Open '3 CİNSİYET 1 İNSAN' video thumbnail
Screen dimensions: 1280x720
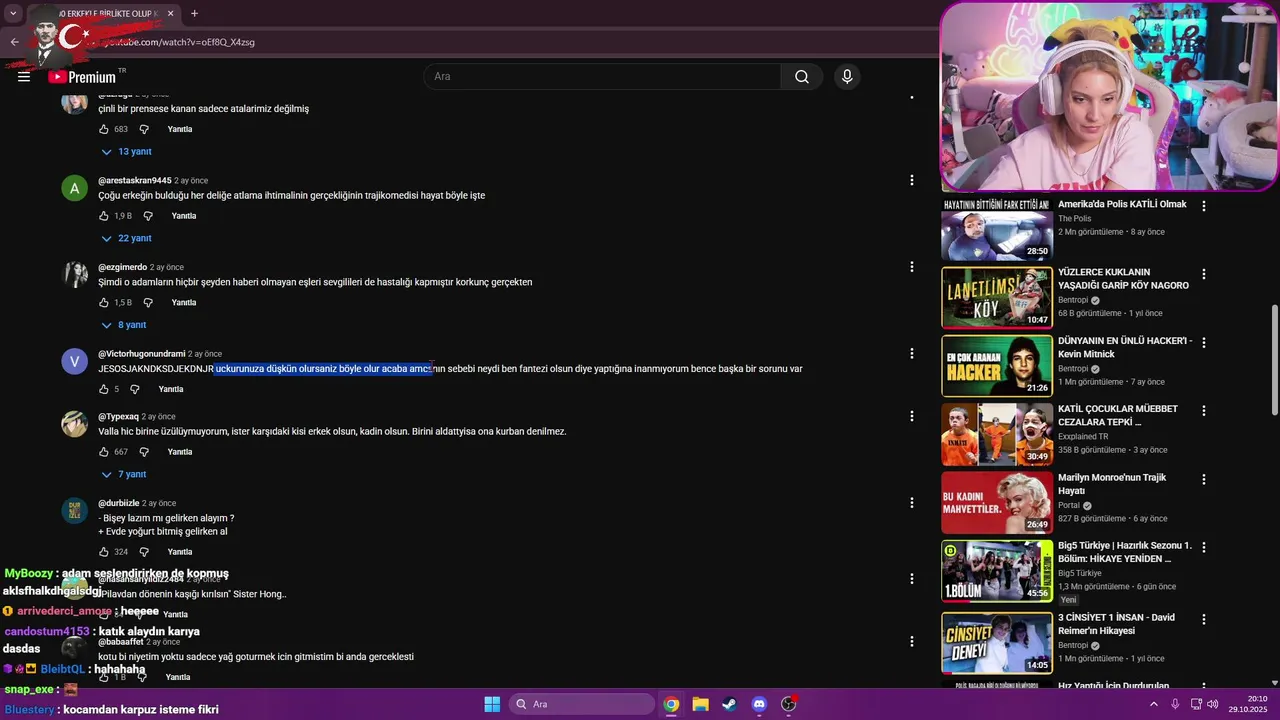click(996, 643)
